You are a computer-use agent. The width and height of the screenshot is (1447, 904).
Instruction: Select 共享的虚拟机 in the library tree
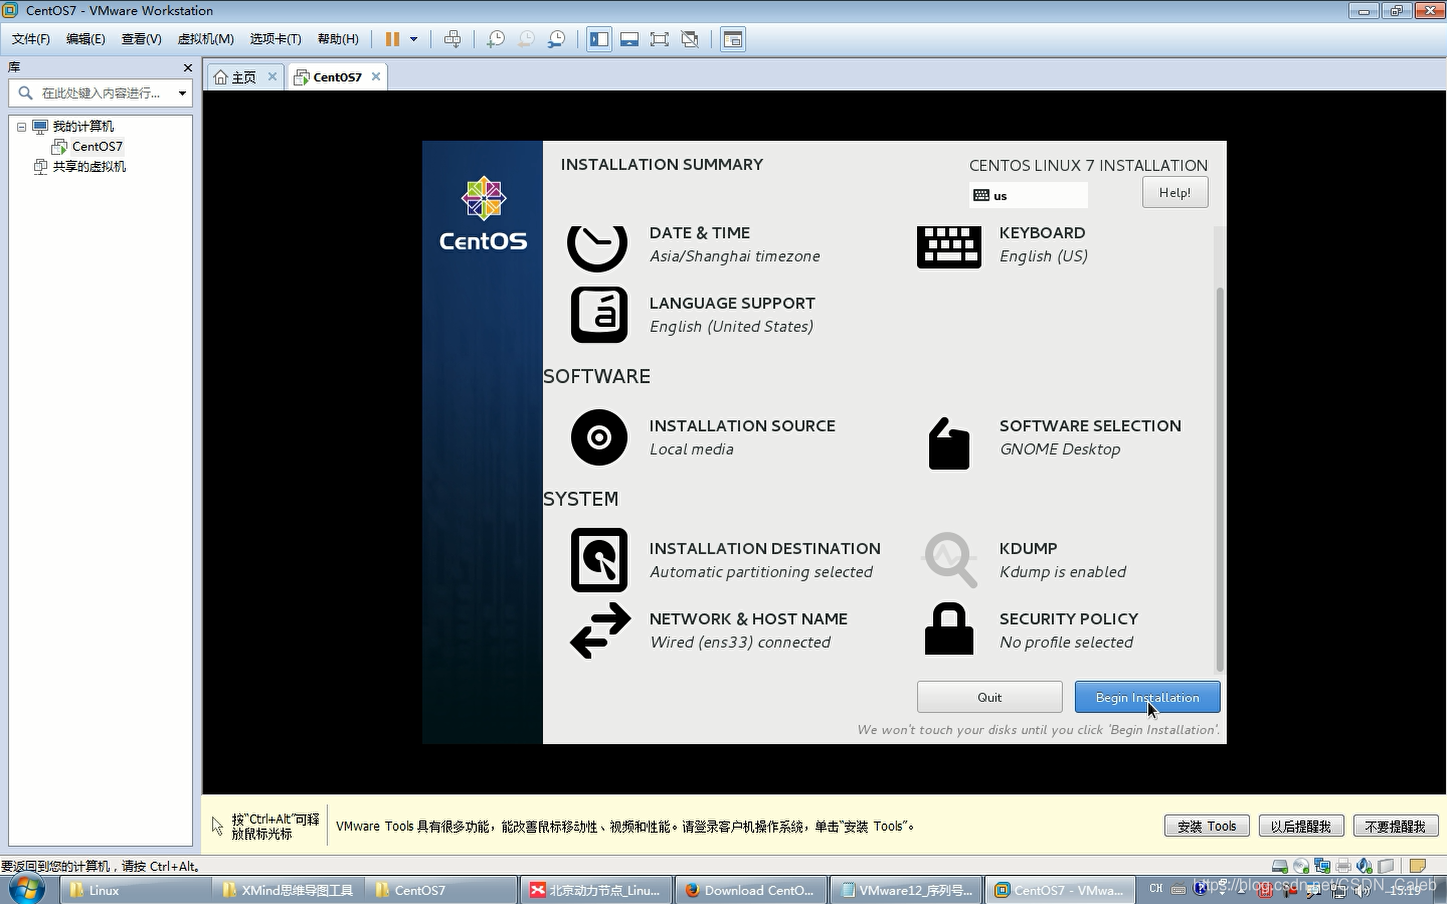tap(89, 167)
